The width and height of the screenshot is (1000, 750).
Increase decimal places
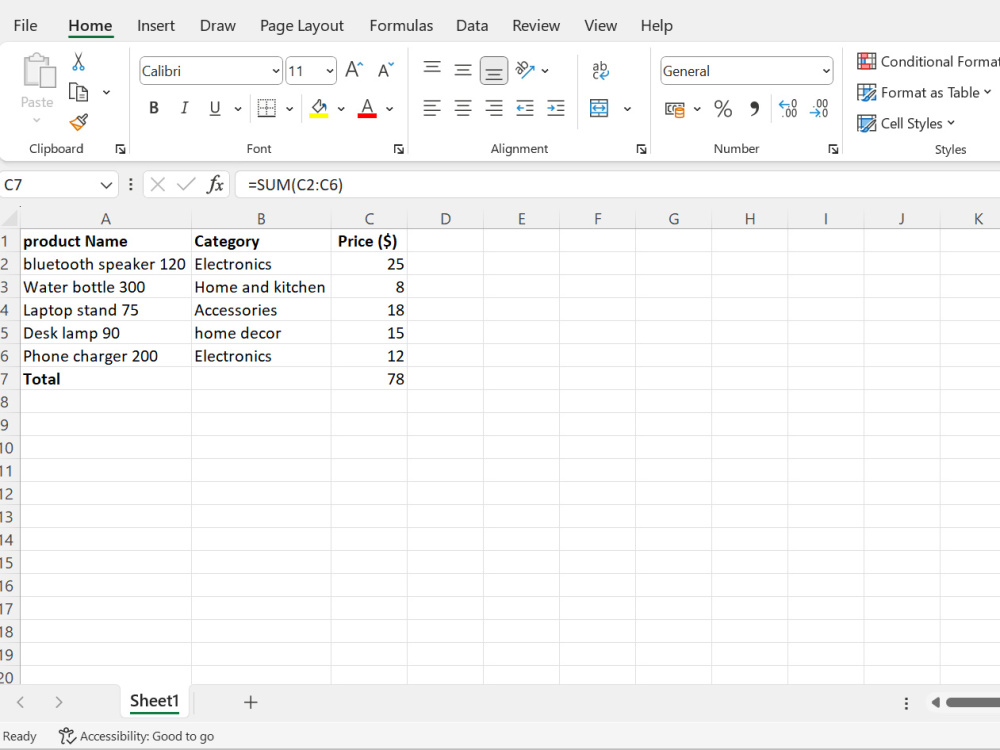pos(788,108)
